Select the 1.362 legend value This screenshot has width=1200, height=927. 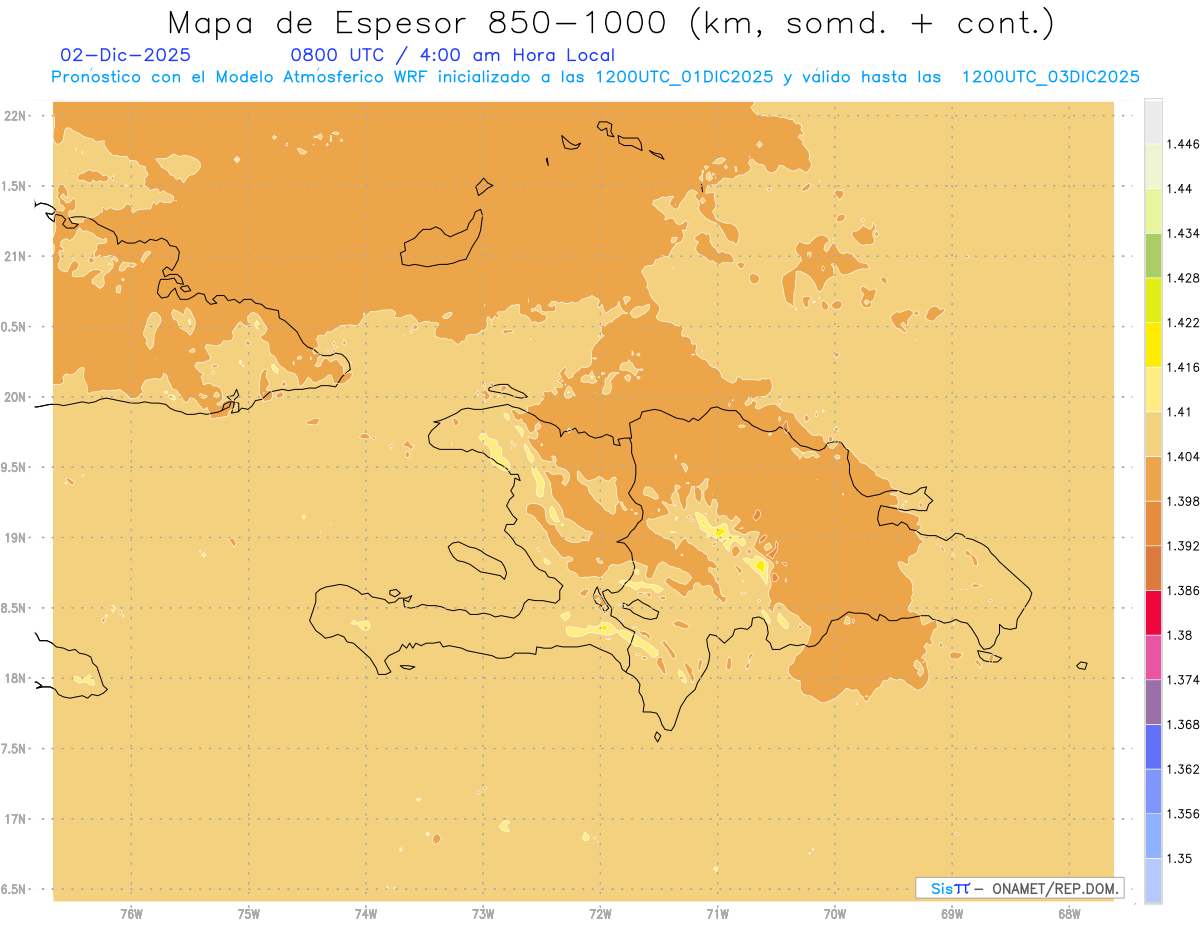pyautogui.click(x=1183, y=769)
